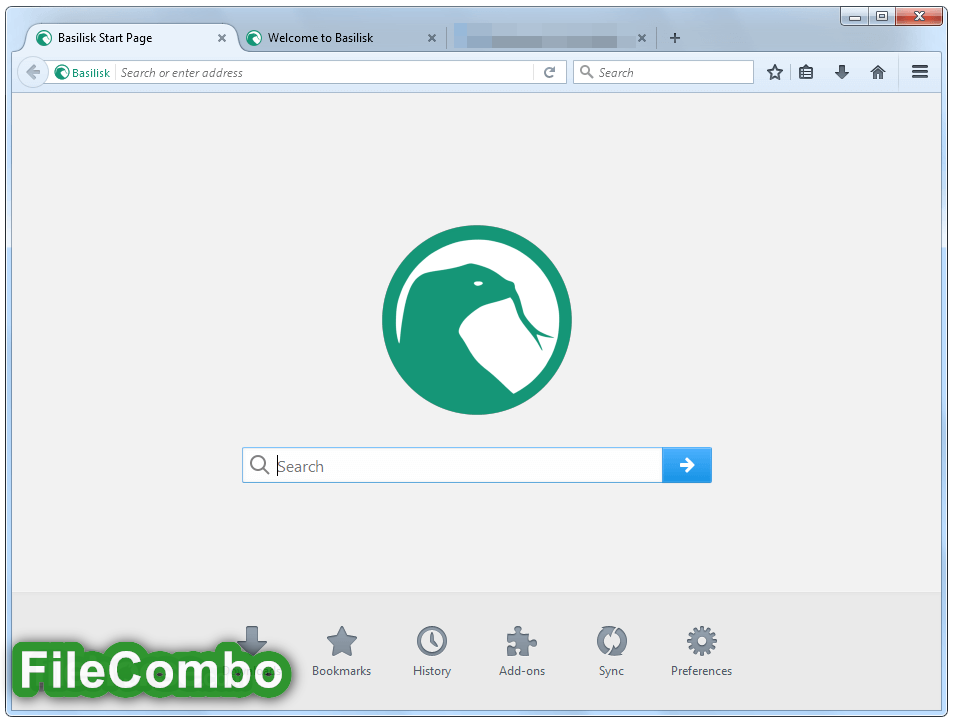Image resolution: width=954 pixels, height=722 pixels.
Task: Open History from the start page
Action: click(432, 651)
